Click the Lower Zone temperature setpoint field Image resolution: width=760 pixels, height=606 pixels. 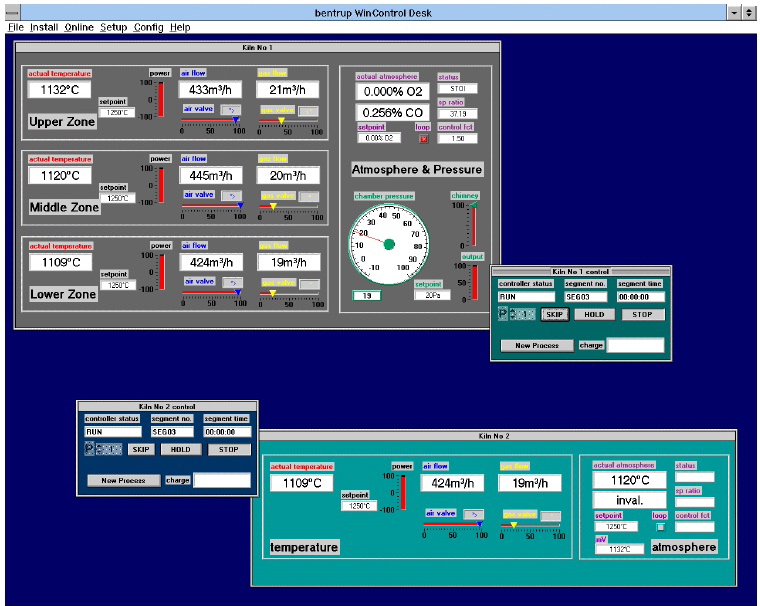coord(118,285)
